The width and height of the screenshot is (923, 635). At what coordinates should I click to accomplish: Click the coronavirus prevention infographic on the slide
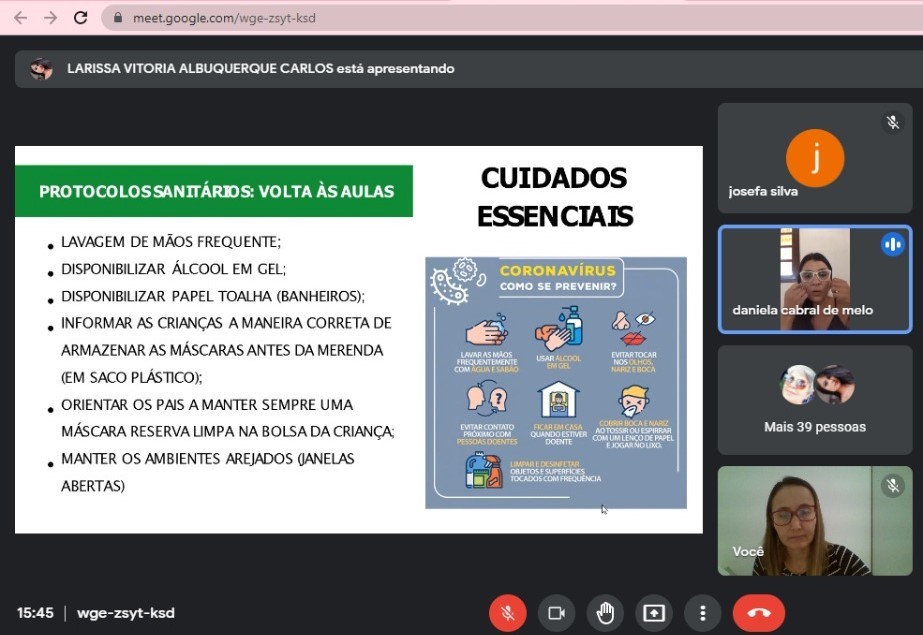point(556,380)
